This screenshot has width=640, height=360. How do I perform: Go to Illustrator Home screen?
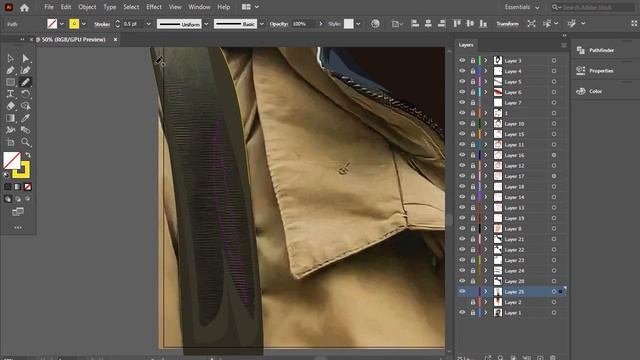(24, 7)
